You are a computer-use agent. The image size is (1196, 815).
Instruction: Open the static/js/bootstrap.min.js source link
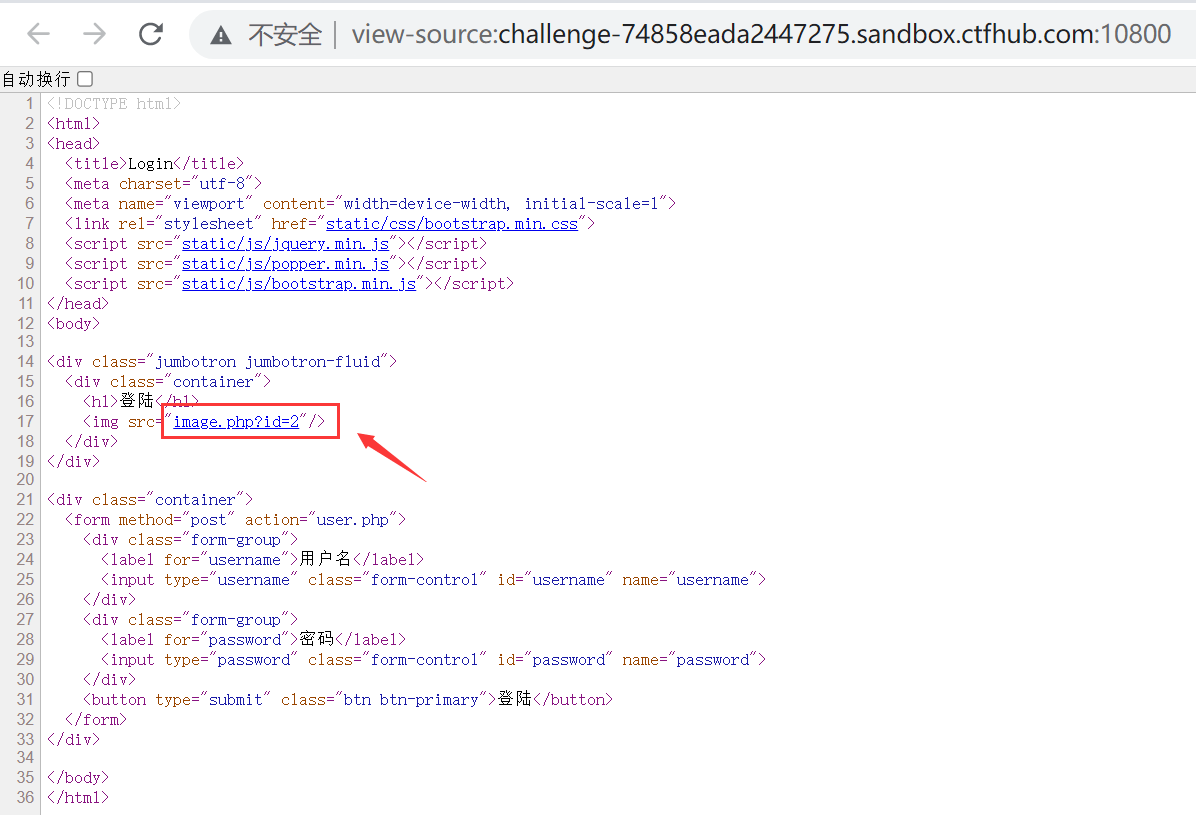click(298, 284)
